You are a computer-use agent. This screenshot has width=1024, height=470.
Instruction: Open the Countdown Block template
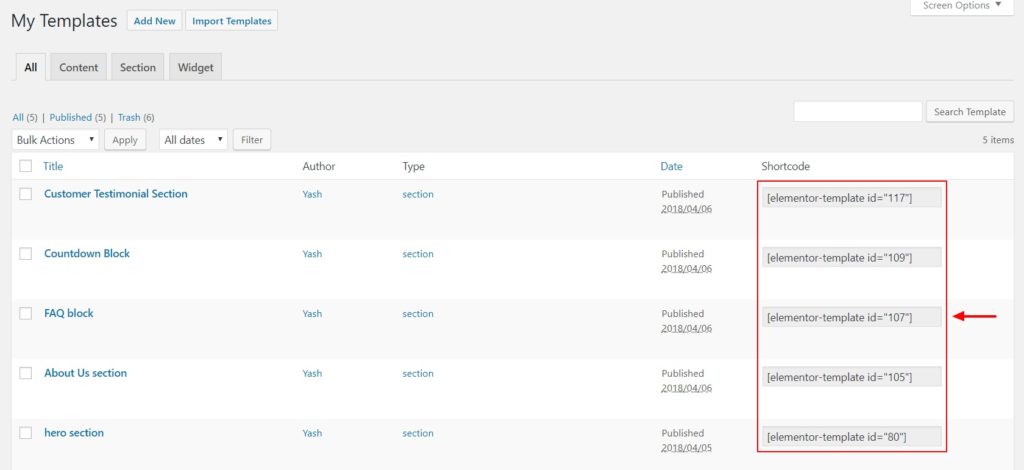click(x=87, y=253)
